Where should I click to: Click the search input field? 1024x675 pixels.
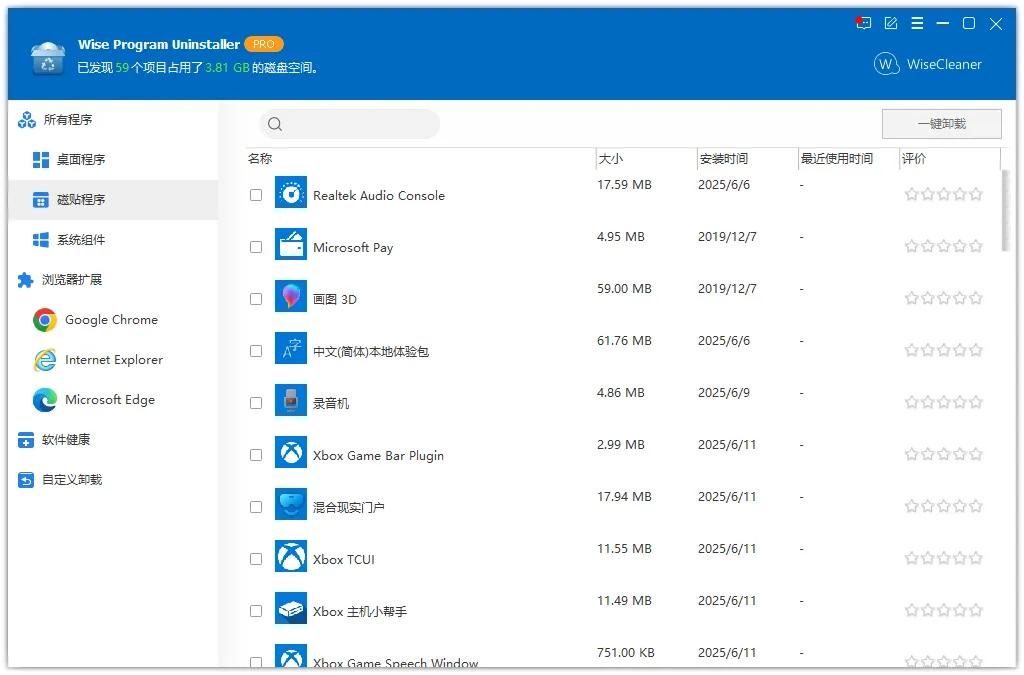click(x=349, y=124)
